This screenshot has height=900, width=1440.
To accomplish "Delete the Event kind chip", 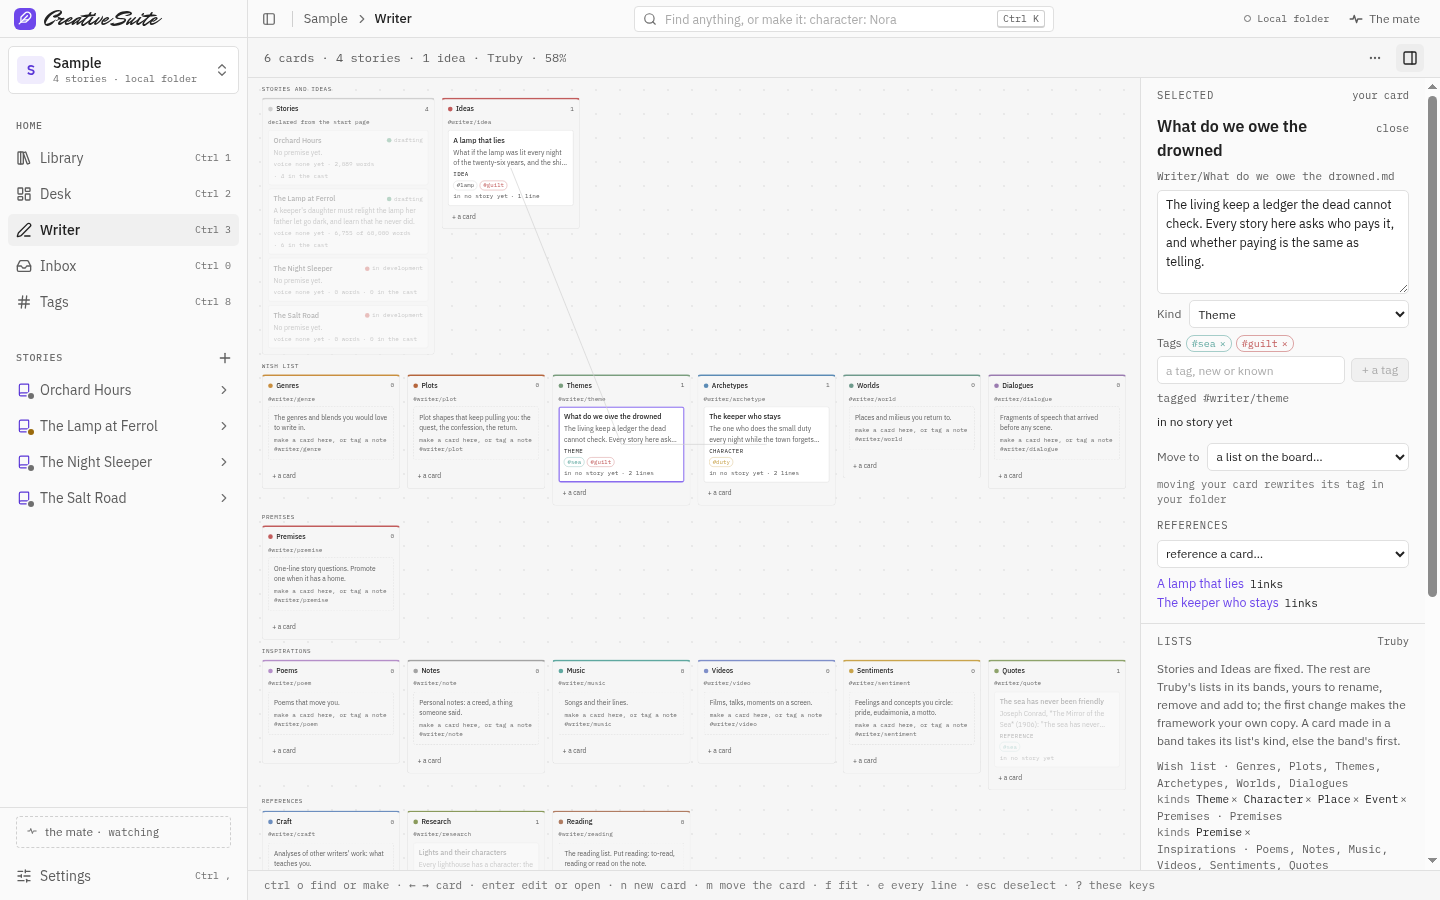I will coord(1404,800).
